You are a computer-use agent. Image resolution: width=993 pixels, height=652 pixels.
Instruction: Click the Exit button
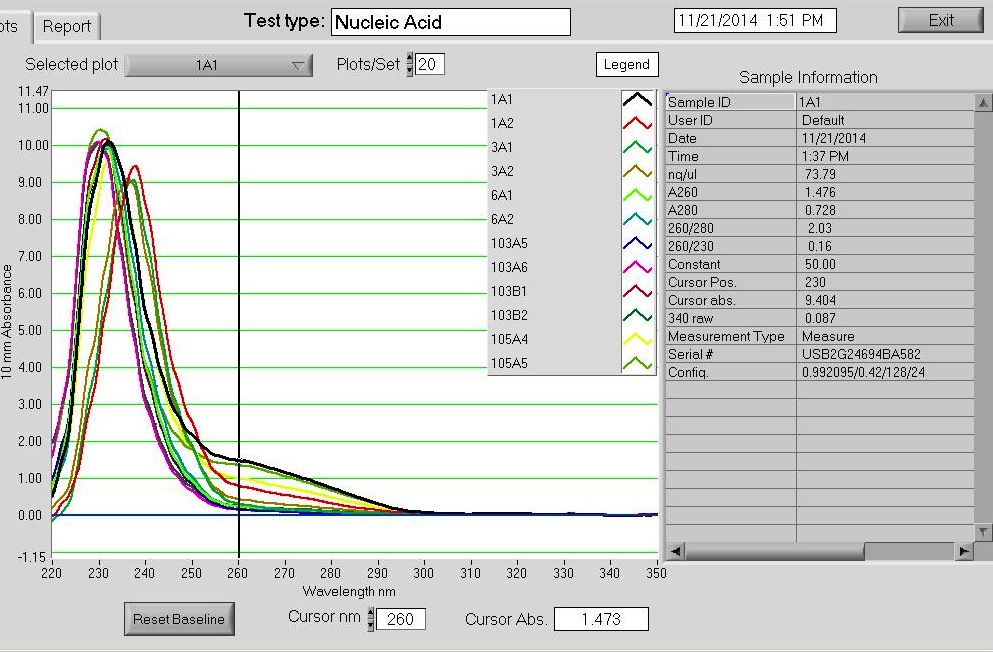(940, 20)
